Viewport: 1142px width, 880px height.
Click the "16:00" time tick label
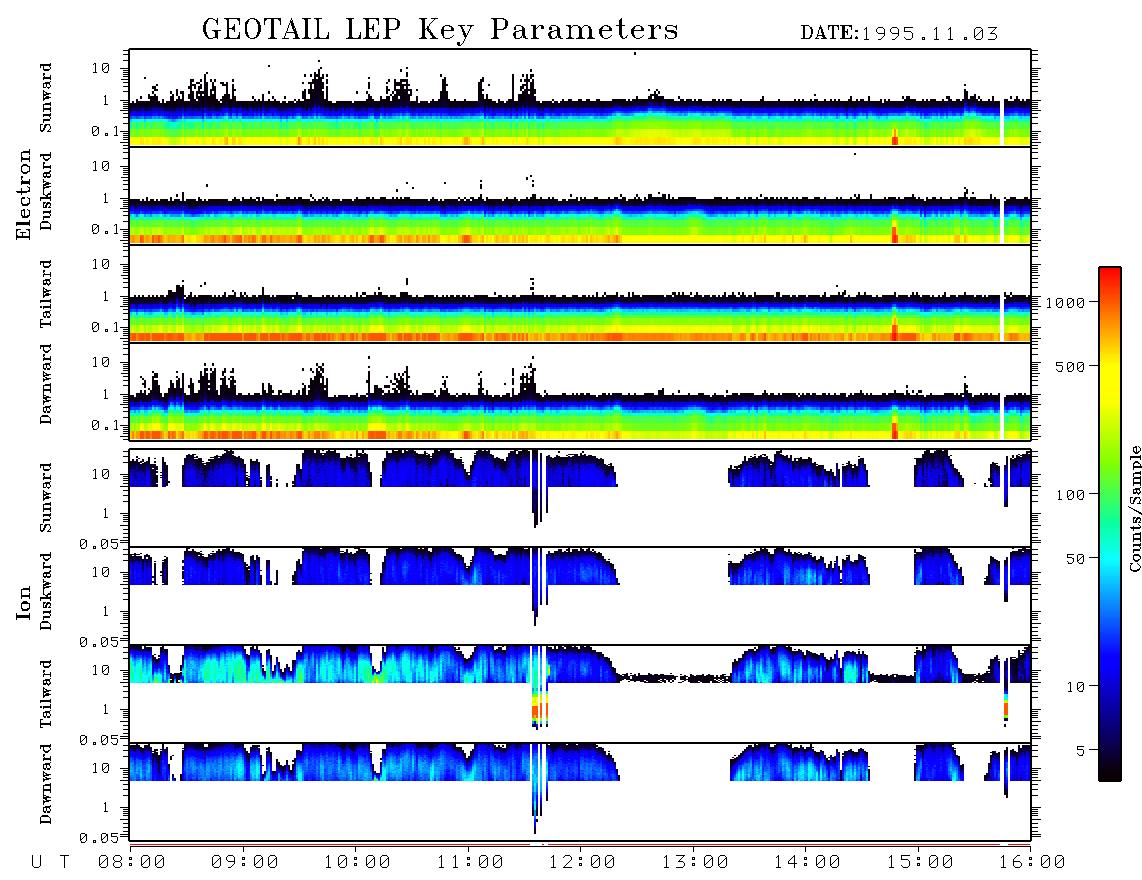(x=1032, y=862)
